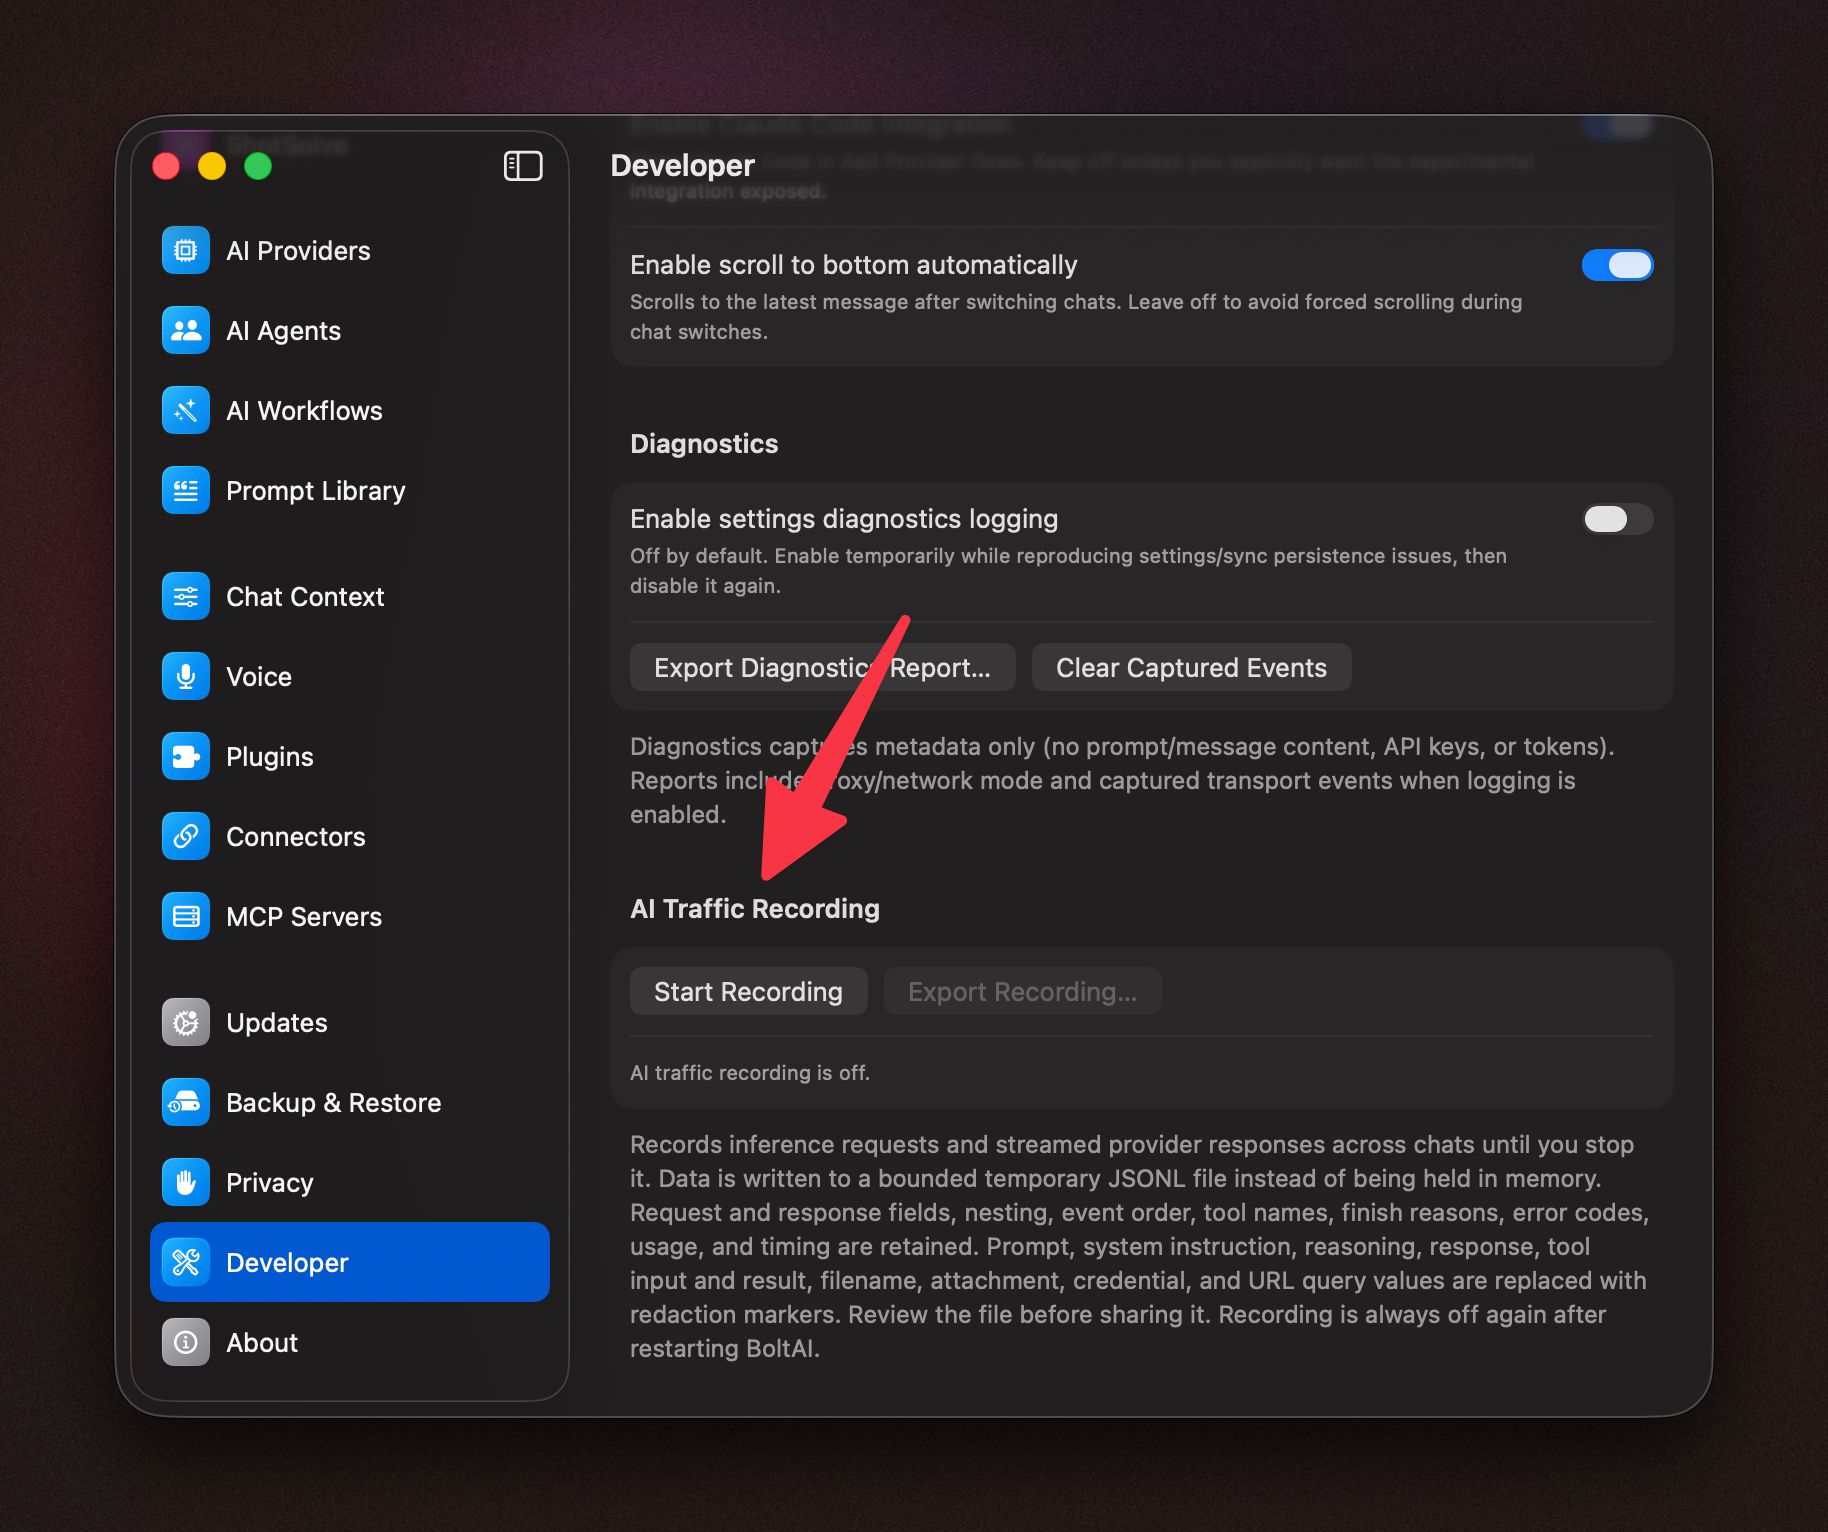1828x1532 pixels.
Task: Click Start Recording button
Action: [748, 991]
